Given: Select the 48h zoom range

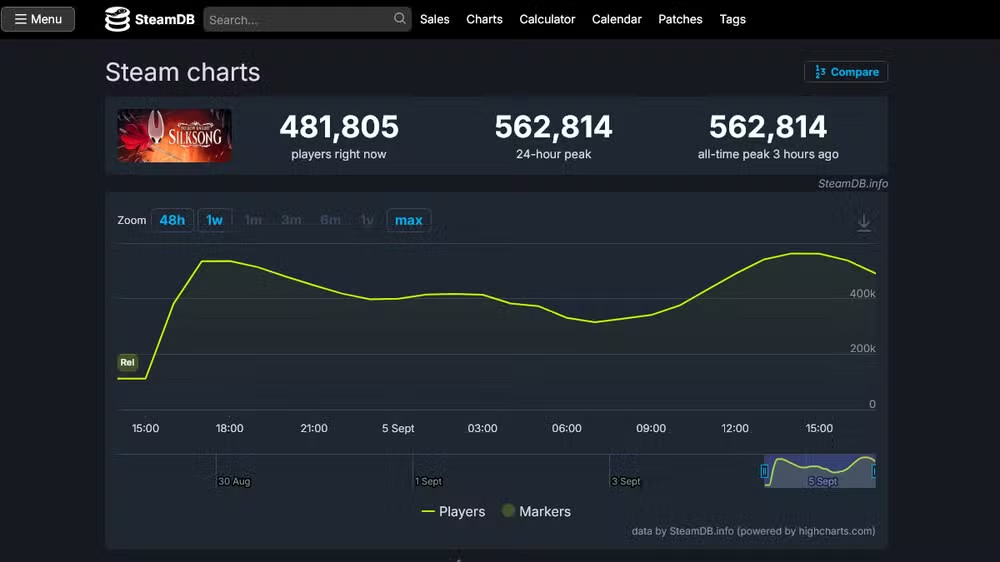Looking at the screenshot, I should [172, 220].
